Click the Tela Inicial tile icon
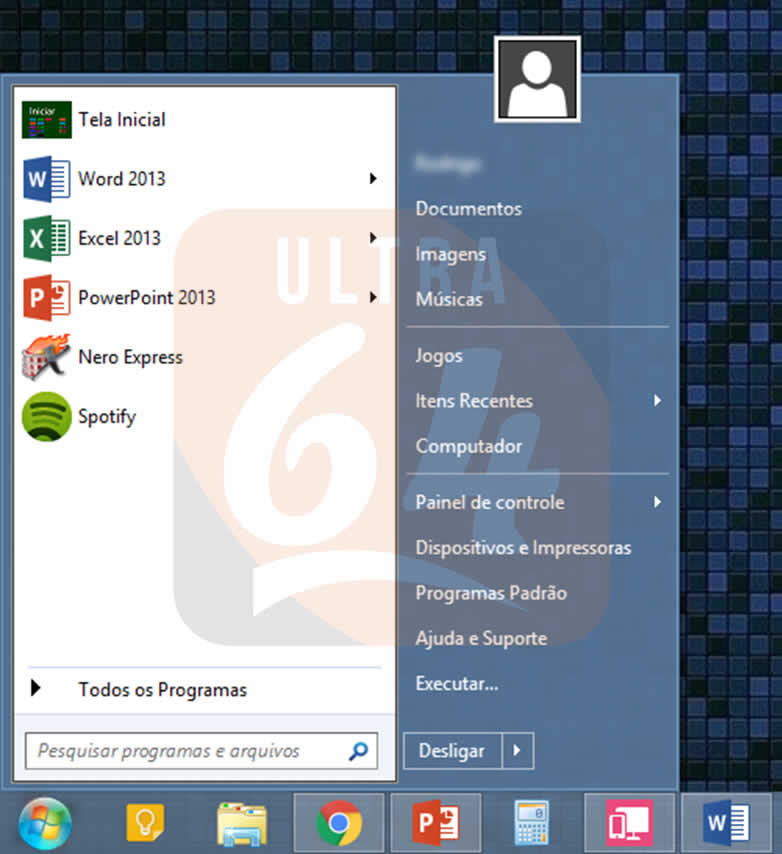The width and height of the screenshot is (782, 854). pos(47,120)
